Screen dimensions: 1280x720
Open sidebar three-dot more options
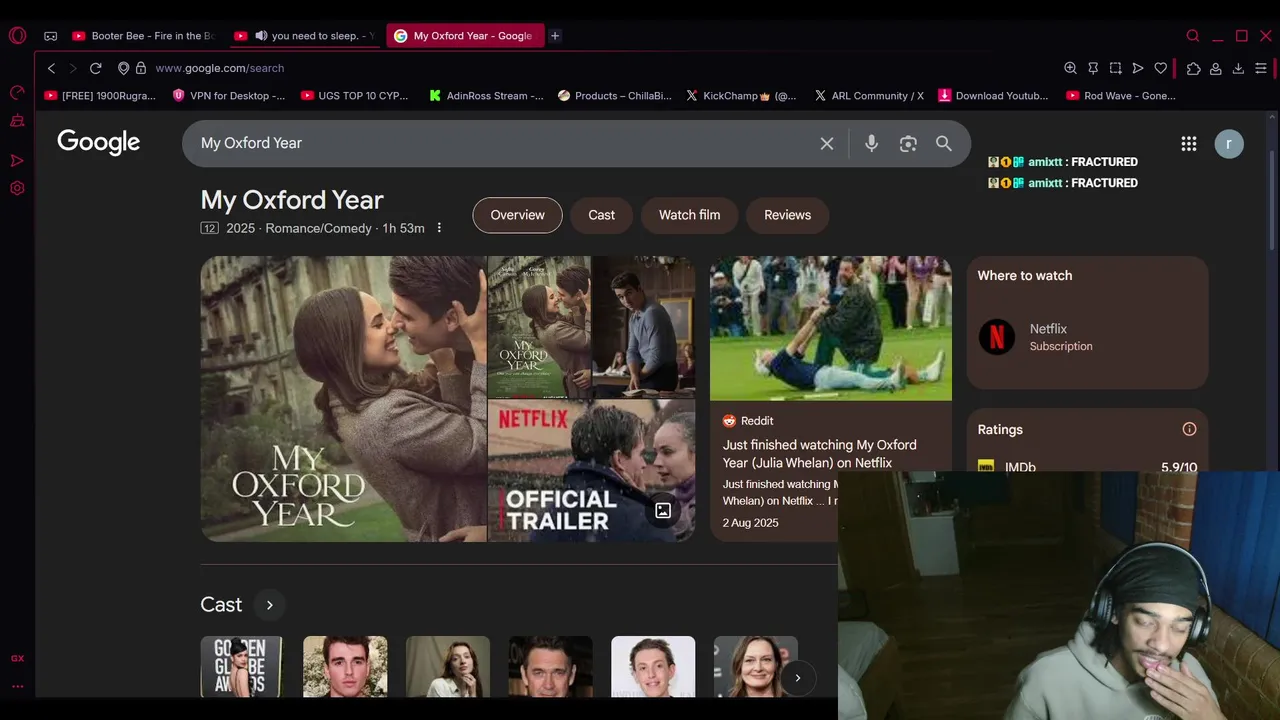pyautogui.click(x=17, y=686)
